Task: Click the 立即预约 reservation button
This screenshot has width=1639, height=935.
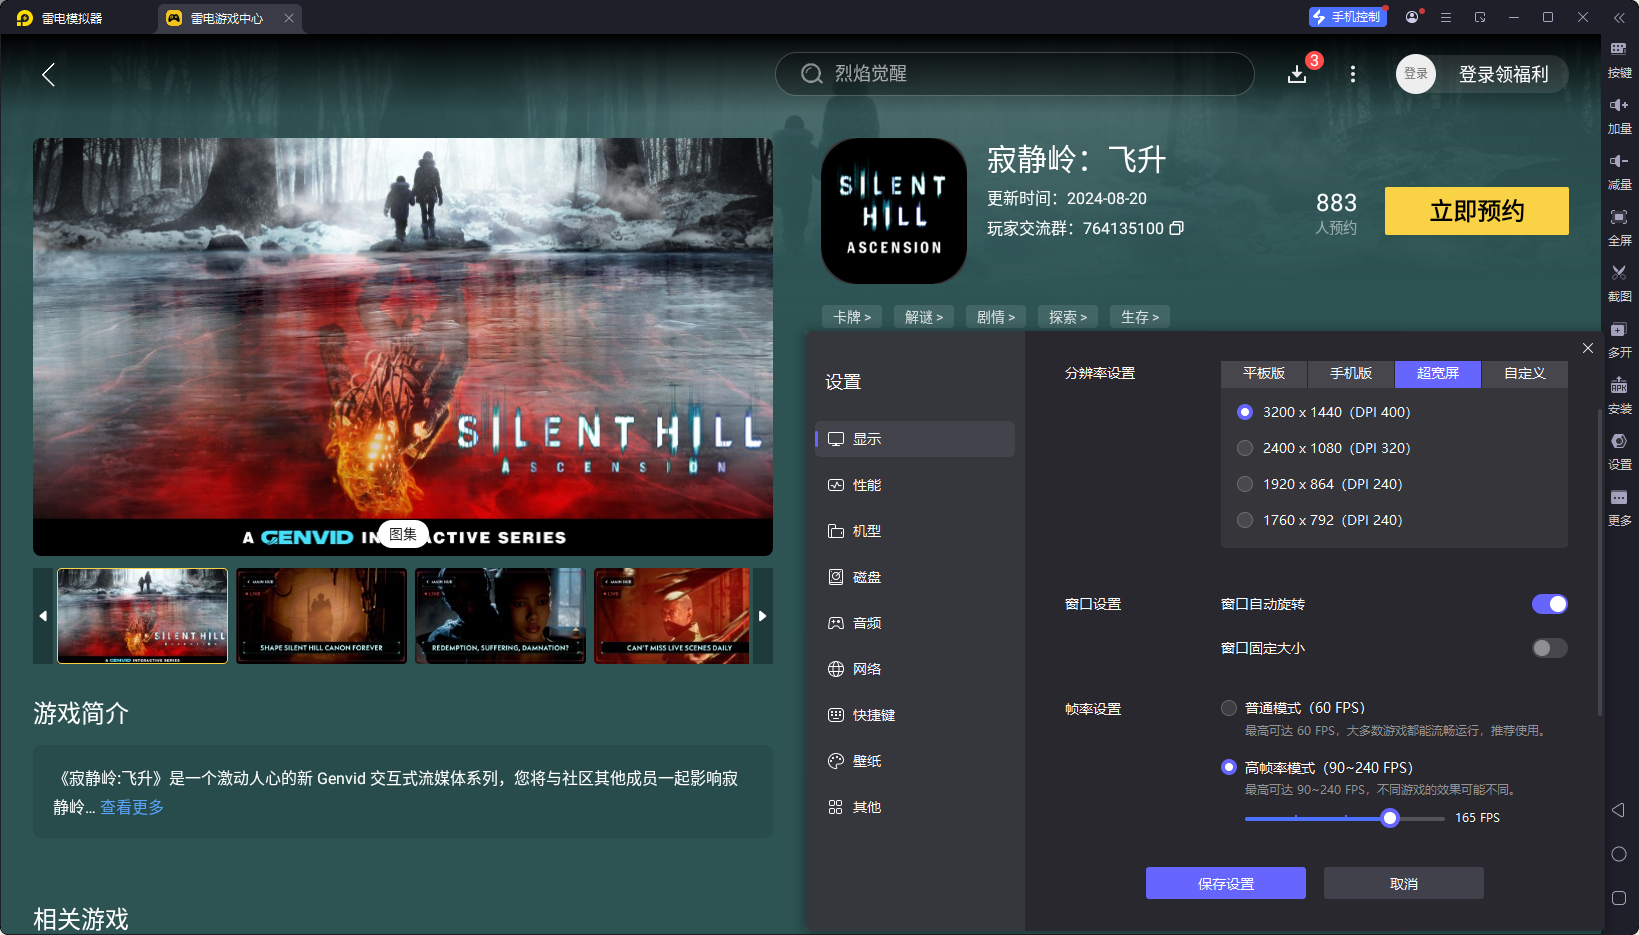Action: pyautogui.click(x=1476, y=211)
